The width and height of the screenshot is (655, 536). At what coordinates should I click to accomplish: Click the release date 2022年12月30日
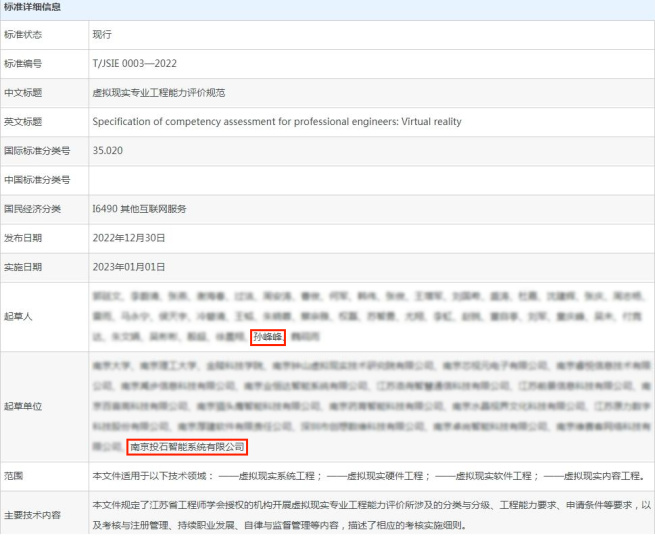pyautogui.click(x=128, y=238)
